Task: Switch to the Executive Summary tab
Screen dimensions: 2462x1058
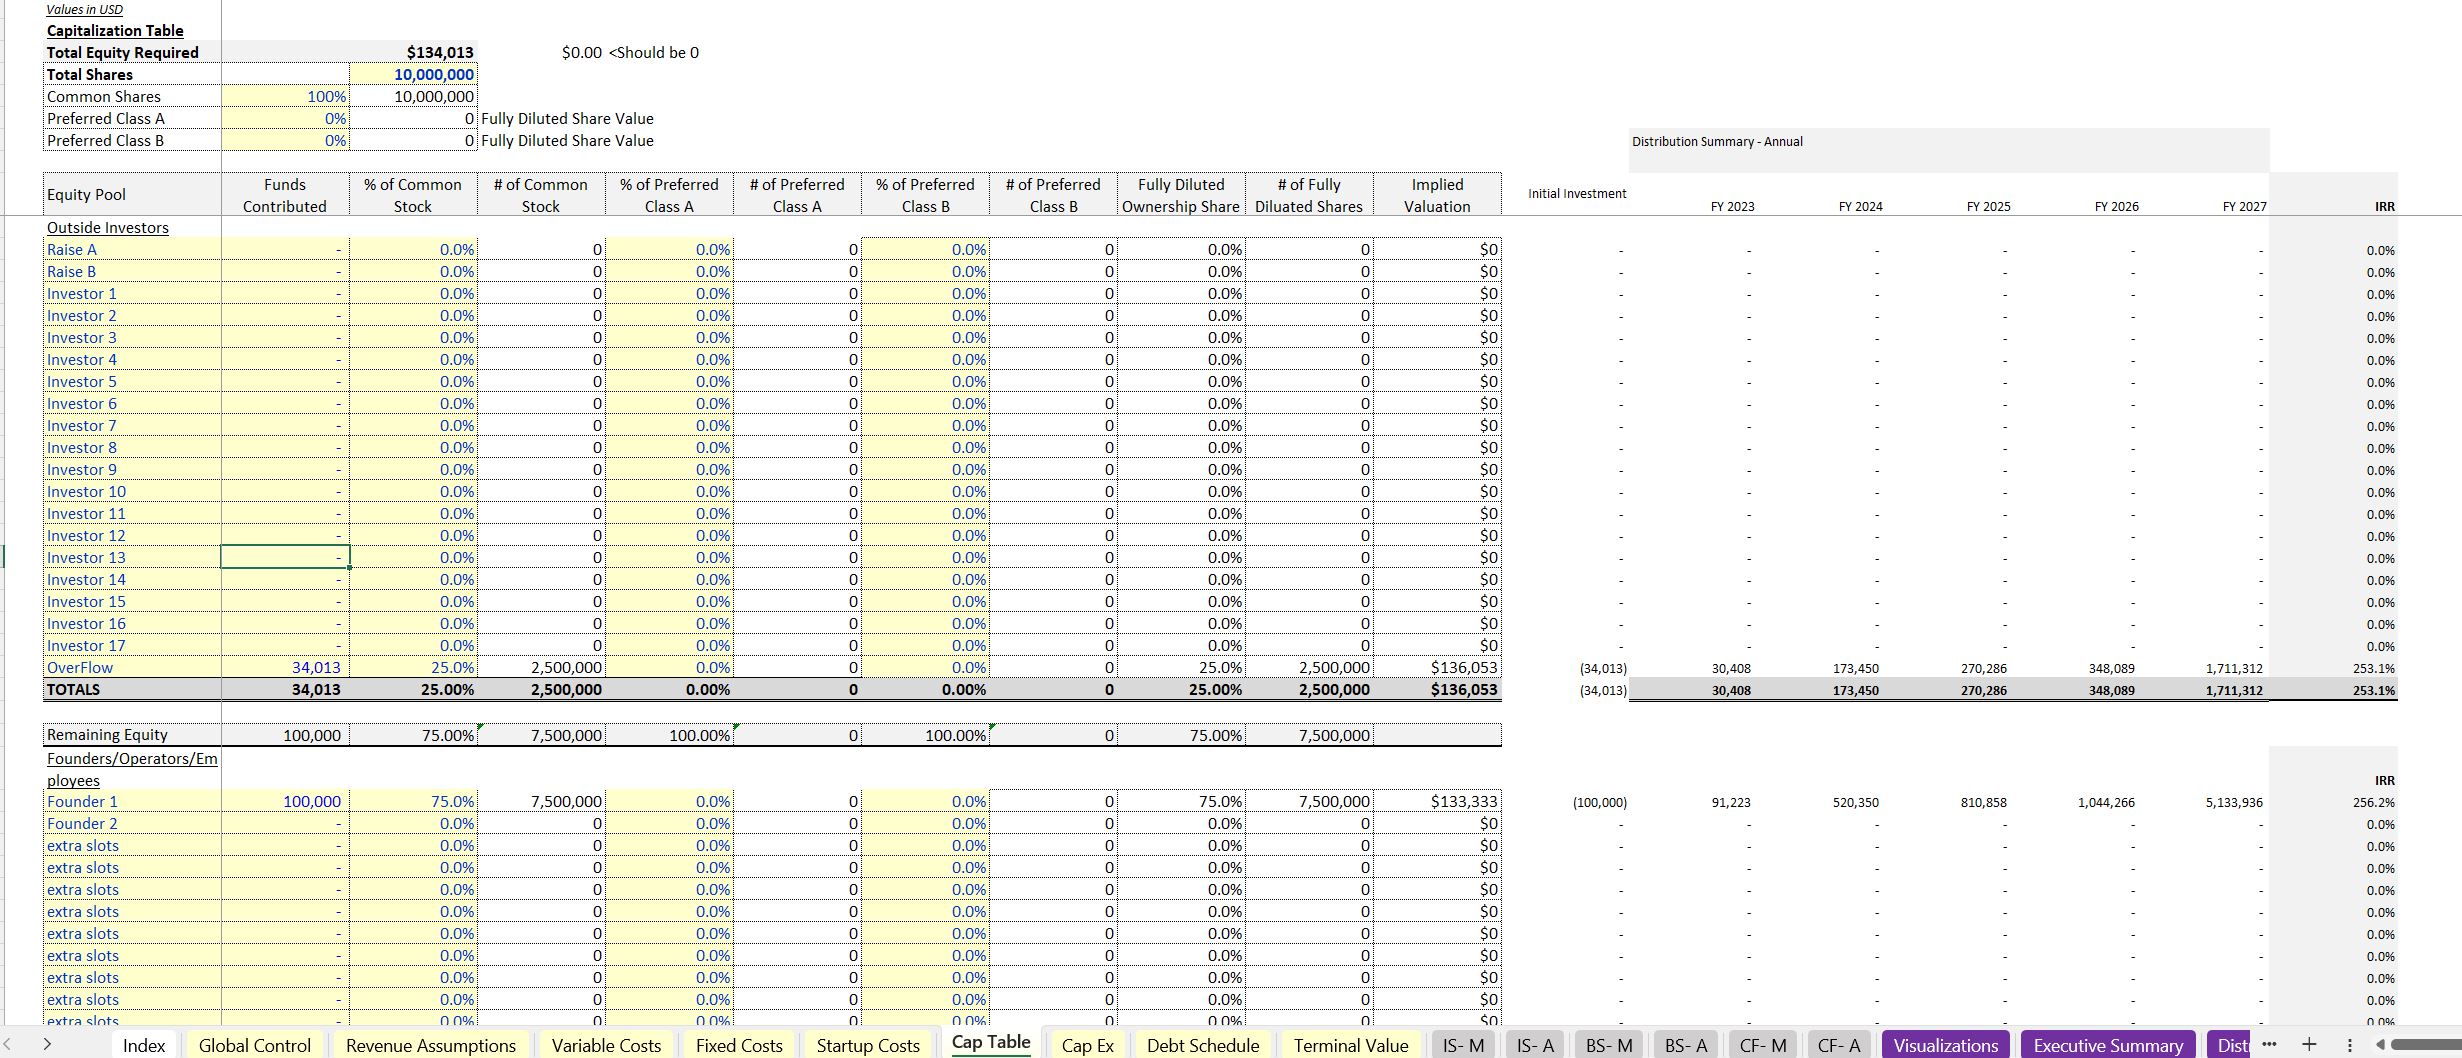Action: coord(2108,1045)
